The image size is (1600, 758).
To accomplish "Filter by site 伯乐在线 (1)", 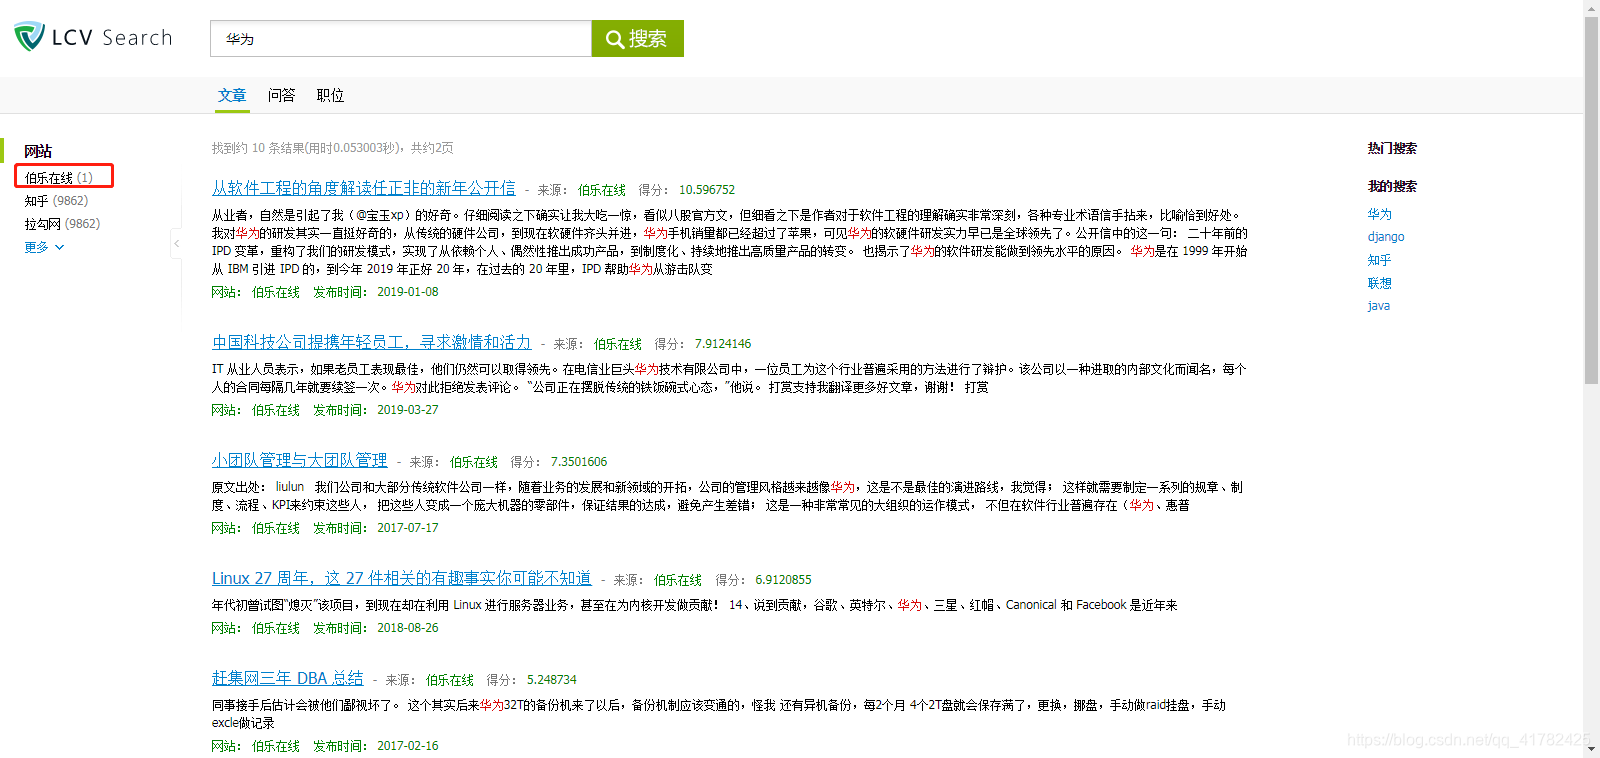I will (x=59, y=177).
